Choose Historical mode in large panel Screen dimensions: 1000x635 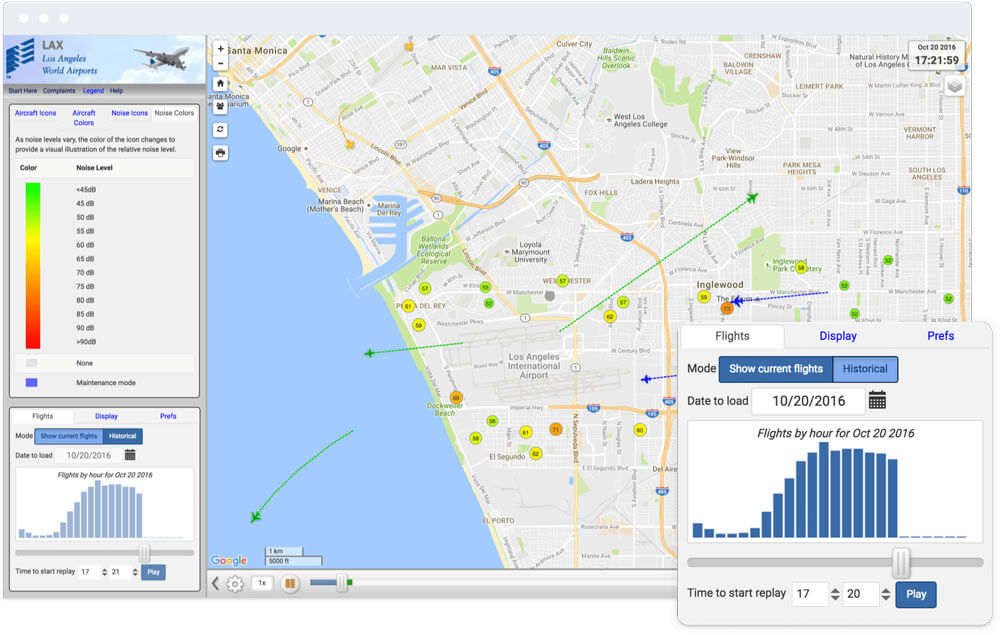tap(865, 369)
